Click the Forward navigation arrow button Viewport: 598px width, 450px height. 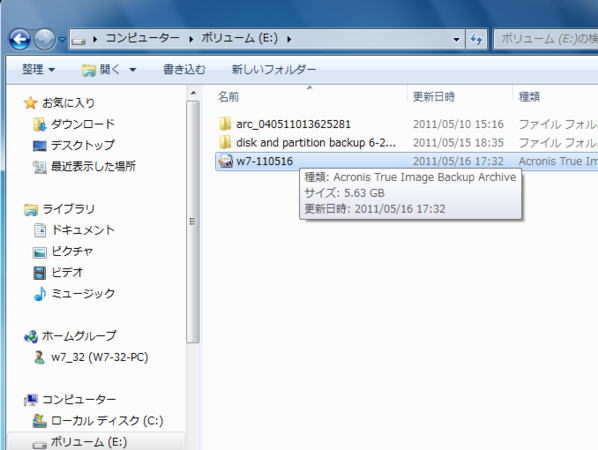tap(45, 39)
